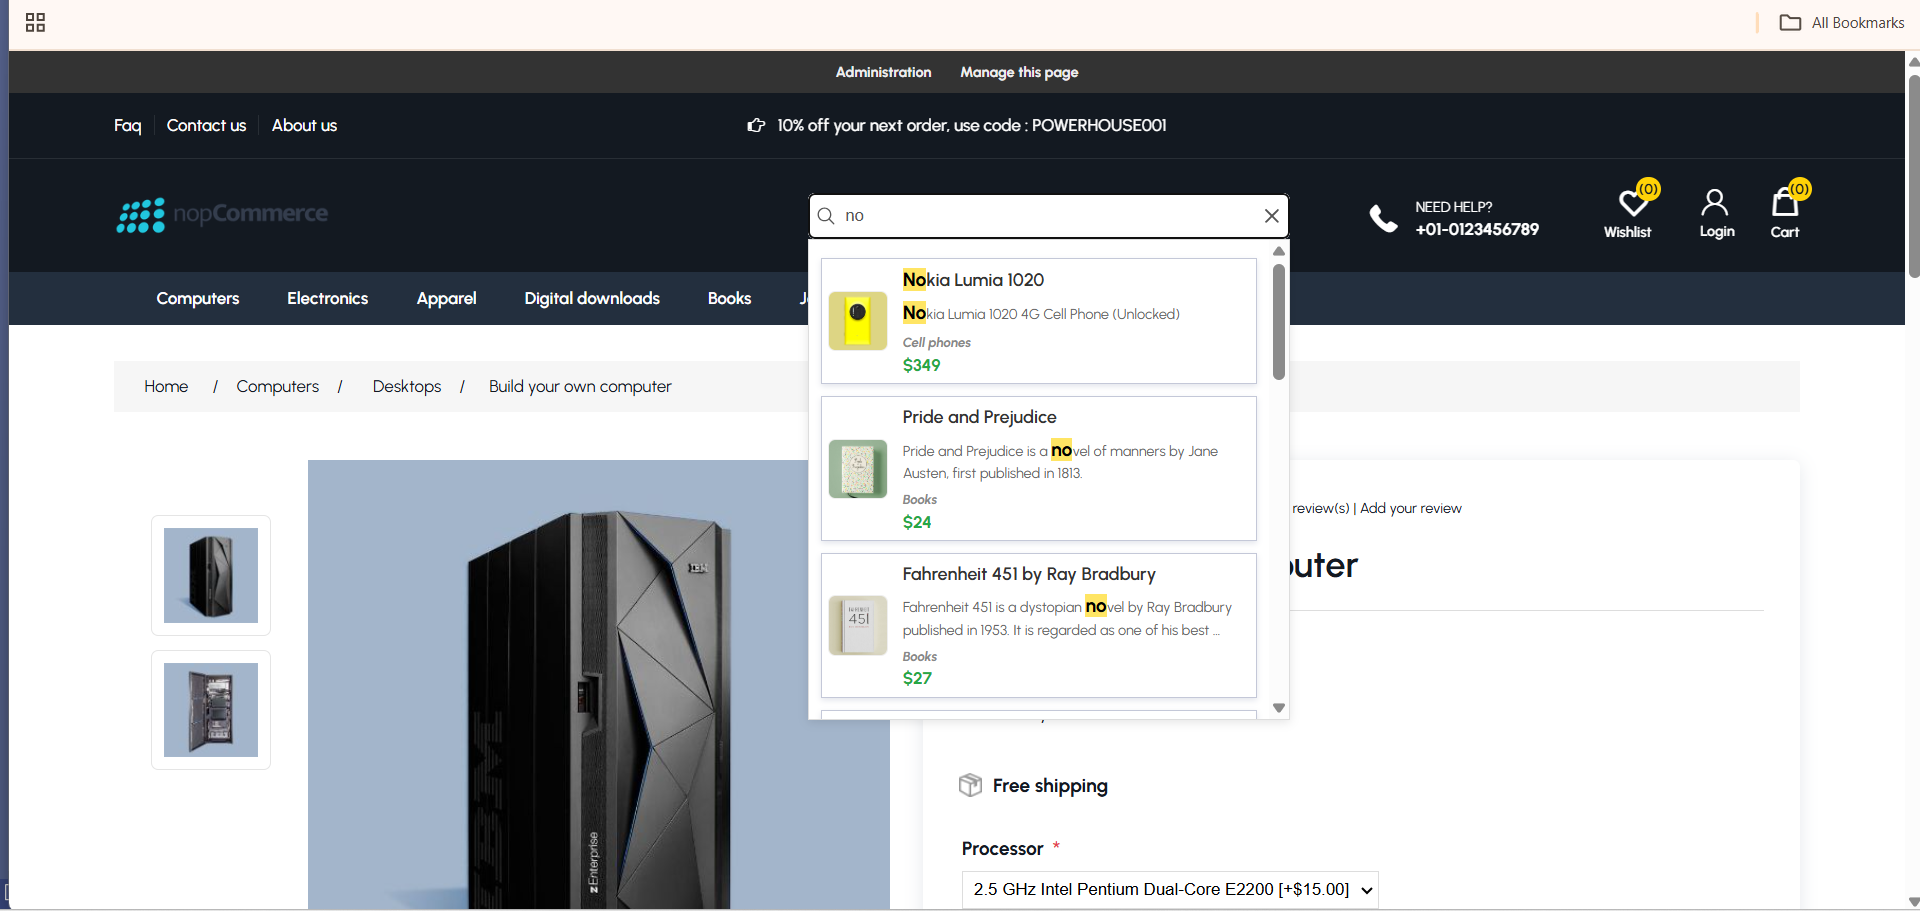Select the second open-case thumbnail image

click(211, 710)
